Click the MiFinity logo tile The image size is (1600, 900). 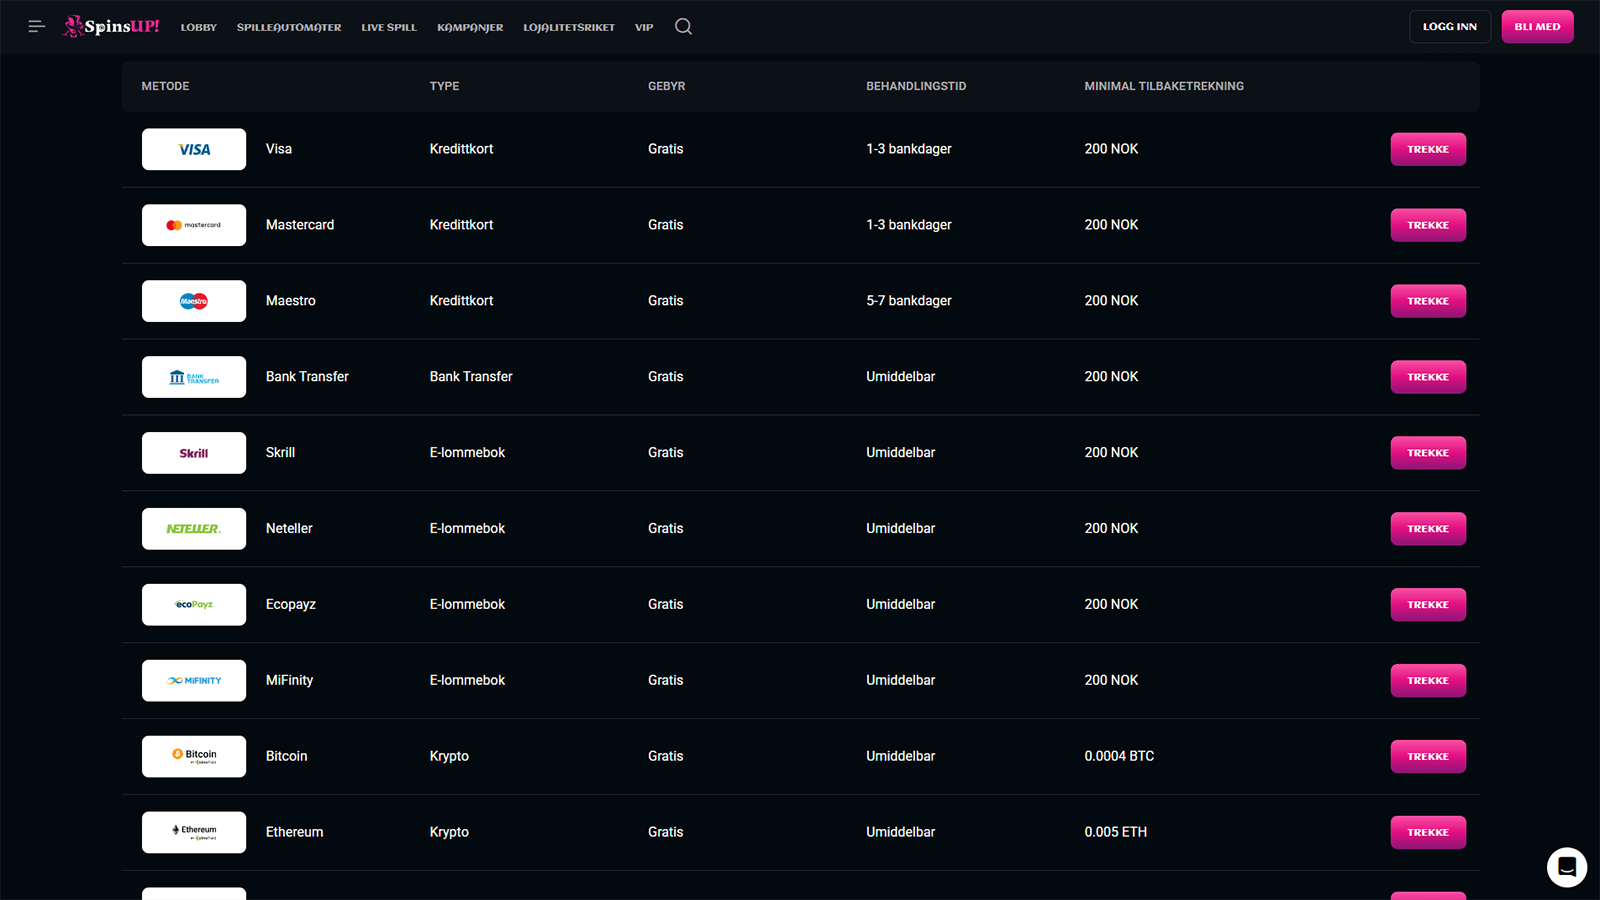194,681
